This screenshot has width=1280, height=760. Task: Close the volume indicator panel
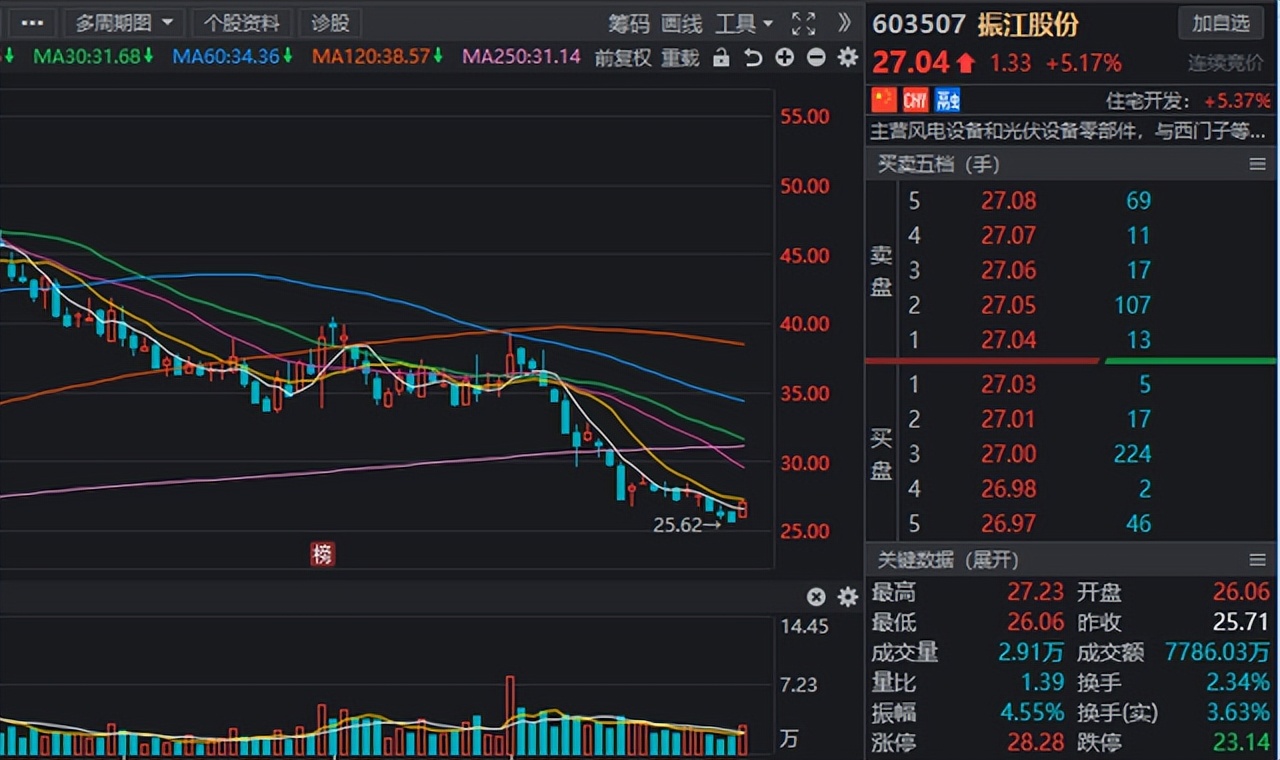[816, 597]
